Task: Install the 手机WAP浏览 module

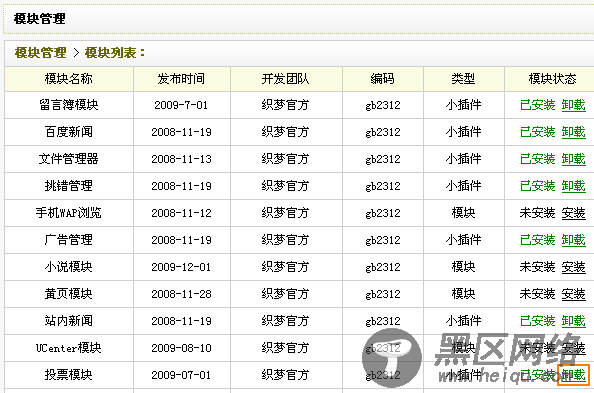Action: (573, 213)
